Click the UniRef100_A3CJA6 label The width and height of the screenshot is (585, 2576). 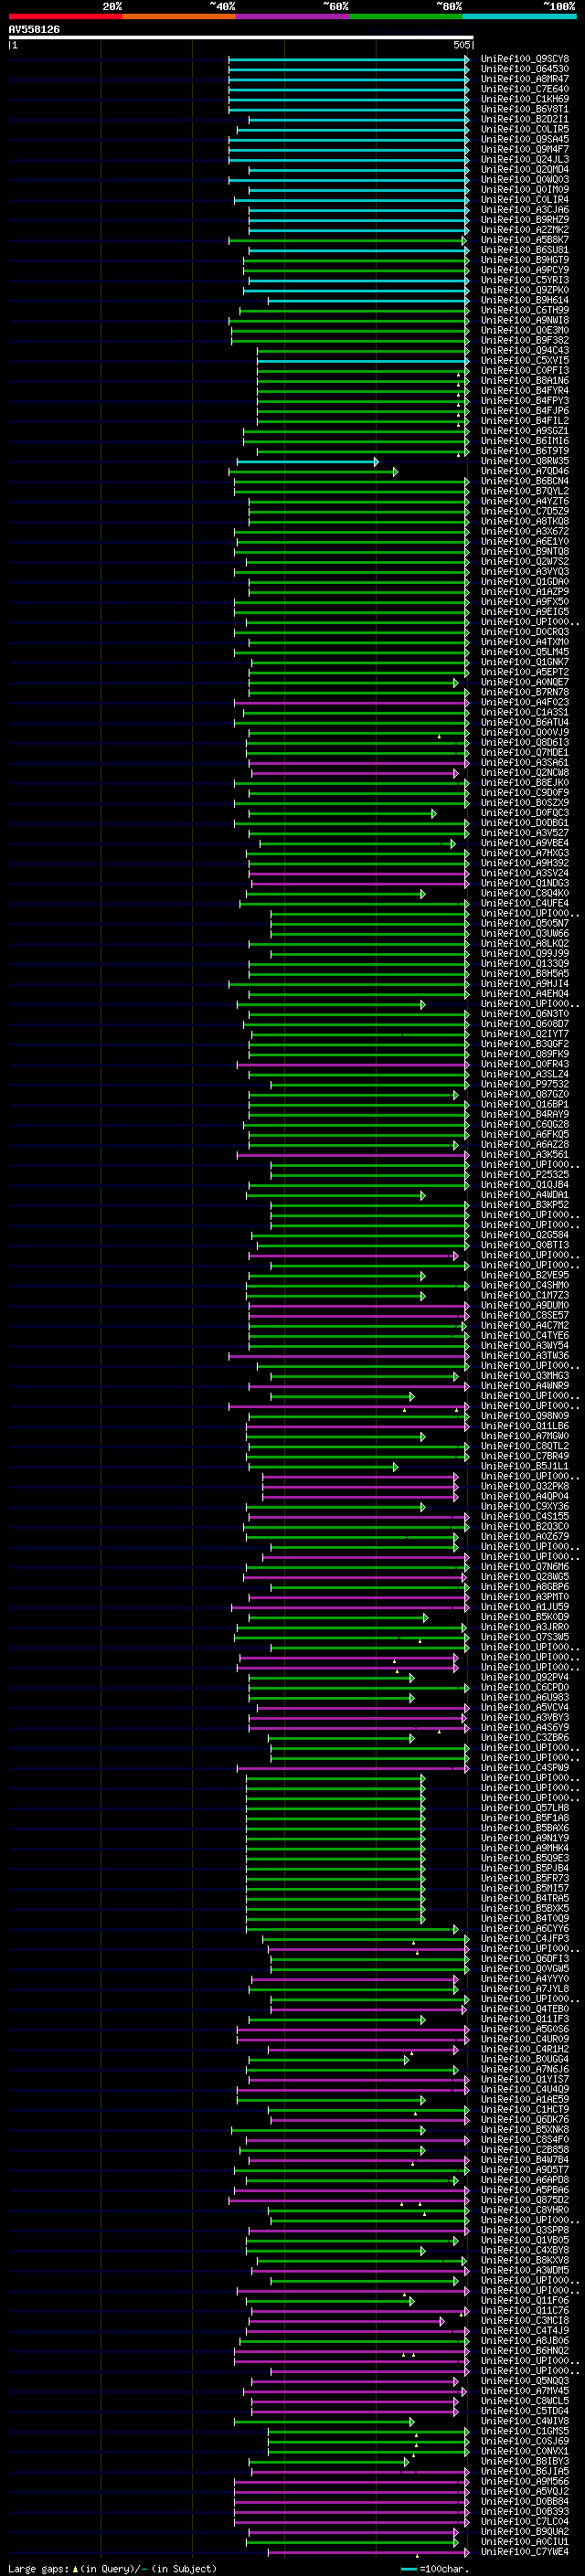coord(524,210)
